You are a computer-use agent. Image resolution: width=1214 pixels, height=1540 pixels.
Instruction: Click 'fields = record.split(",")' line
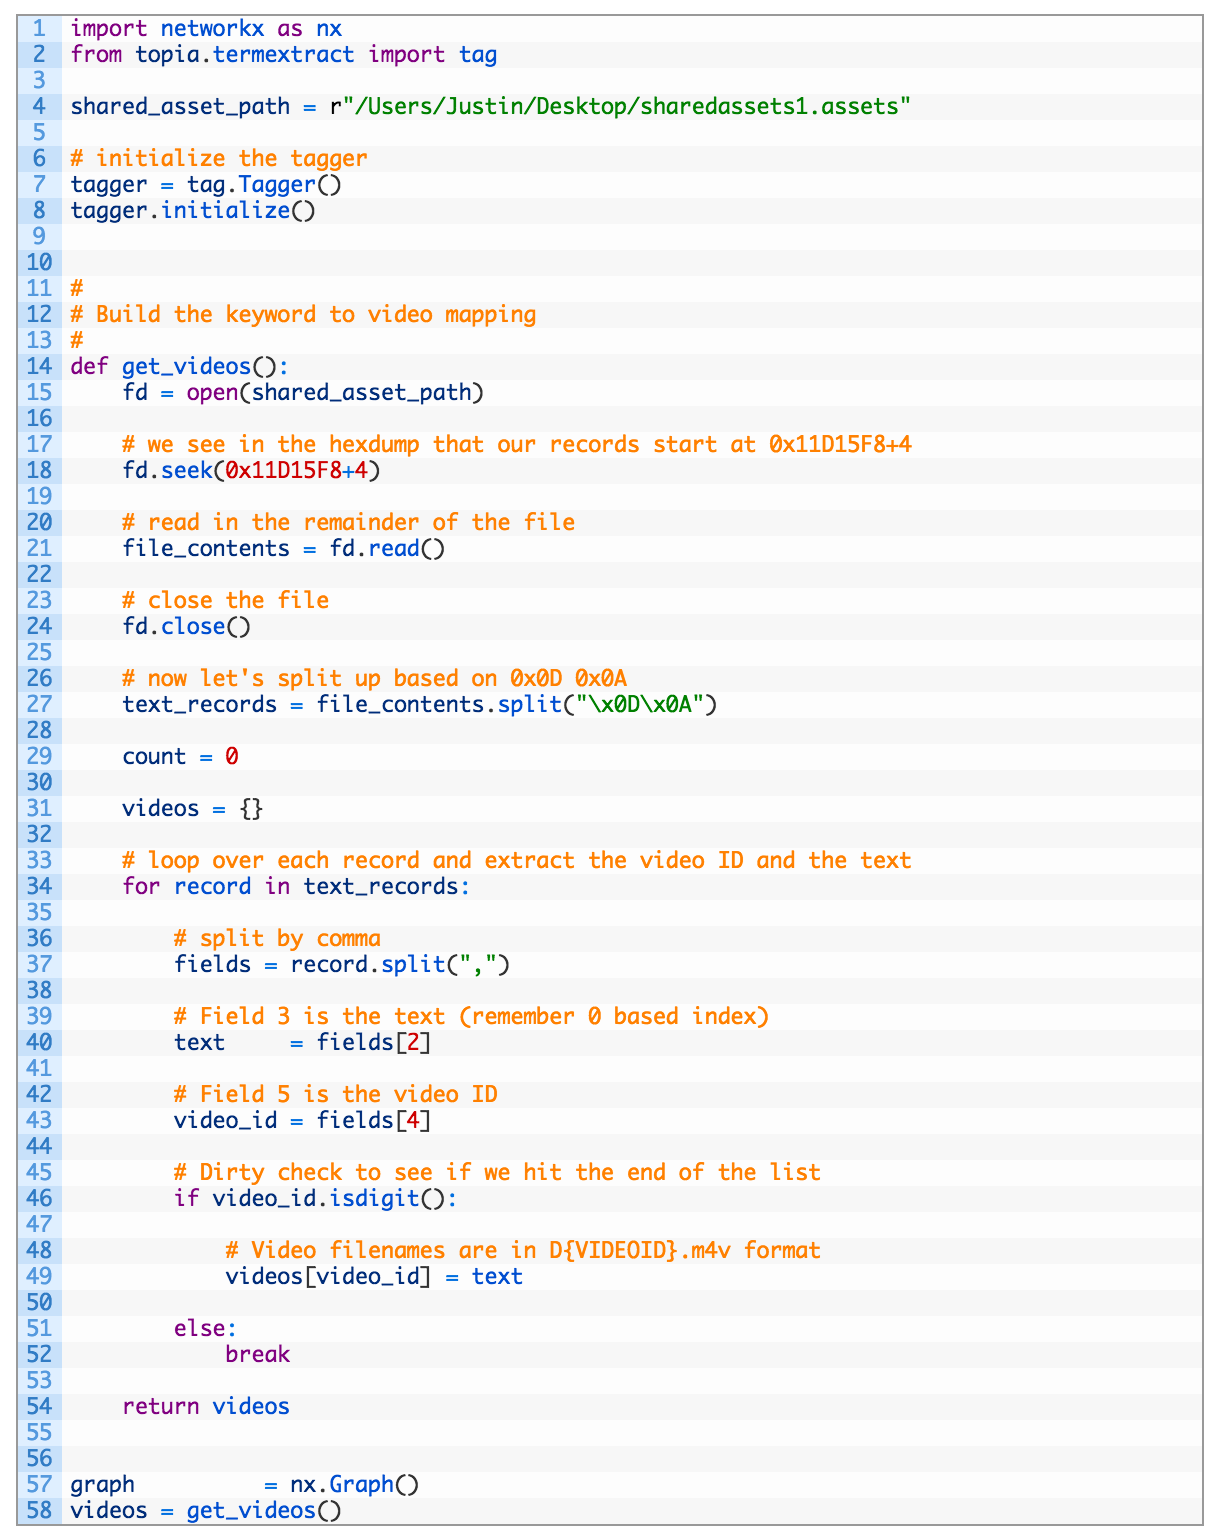(x=342, y=964)
